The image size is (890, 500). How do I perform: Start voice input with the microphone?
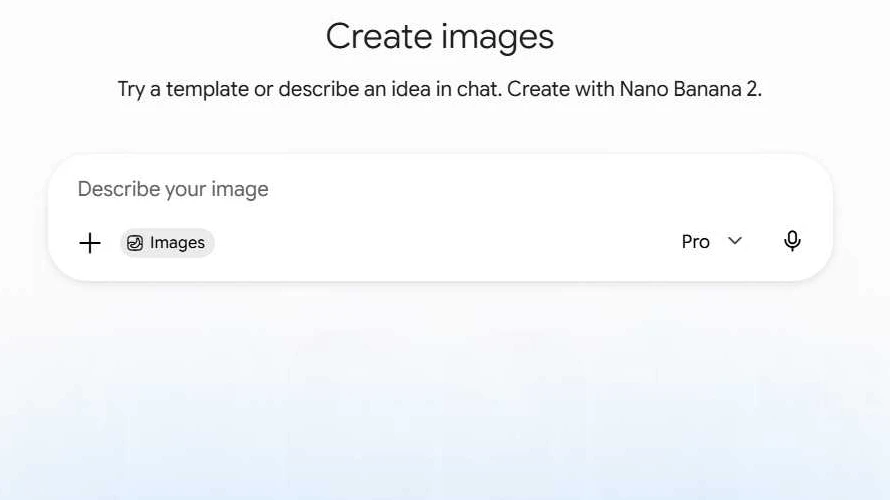[x=792, y=241]
